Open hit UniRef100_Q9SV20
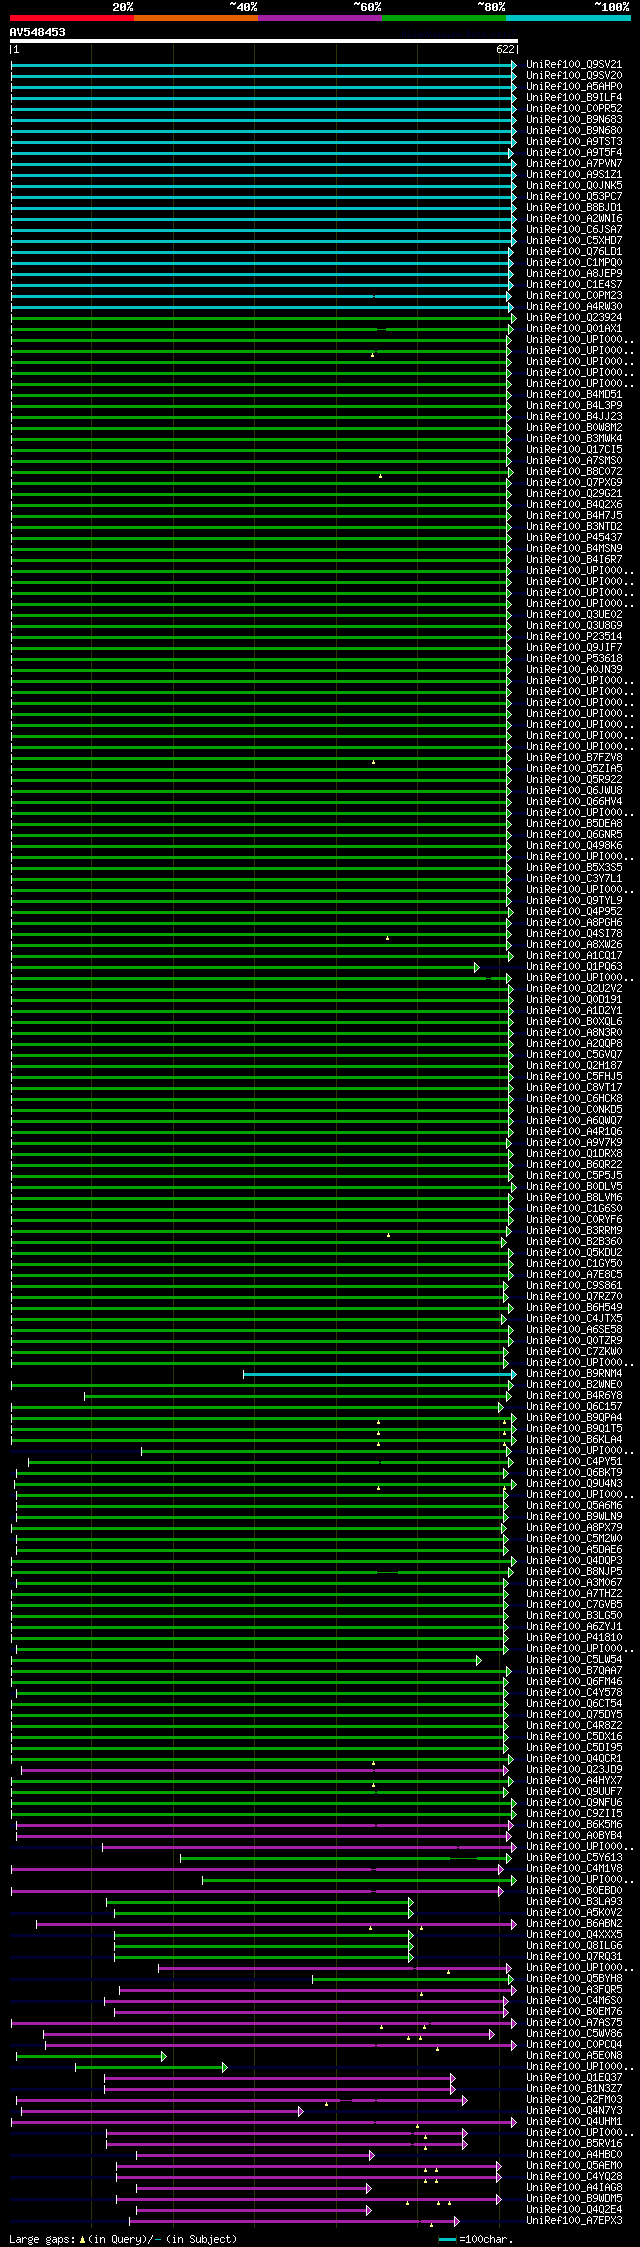The image size is (640, 2247). click(x=574, y=76)
